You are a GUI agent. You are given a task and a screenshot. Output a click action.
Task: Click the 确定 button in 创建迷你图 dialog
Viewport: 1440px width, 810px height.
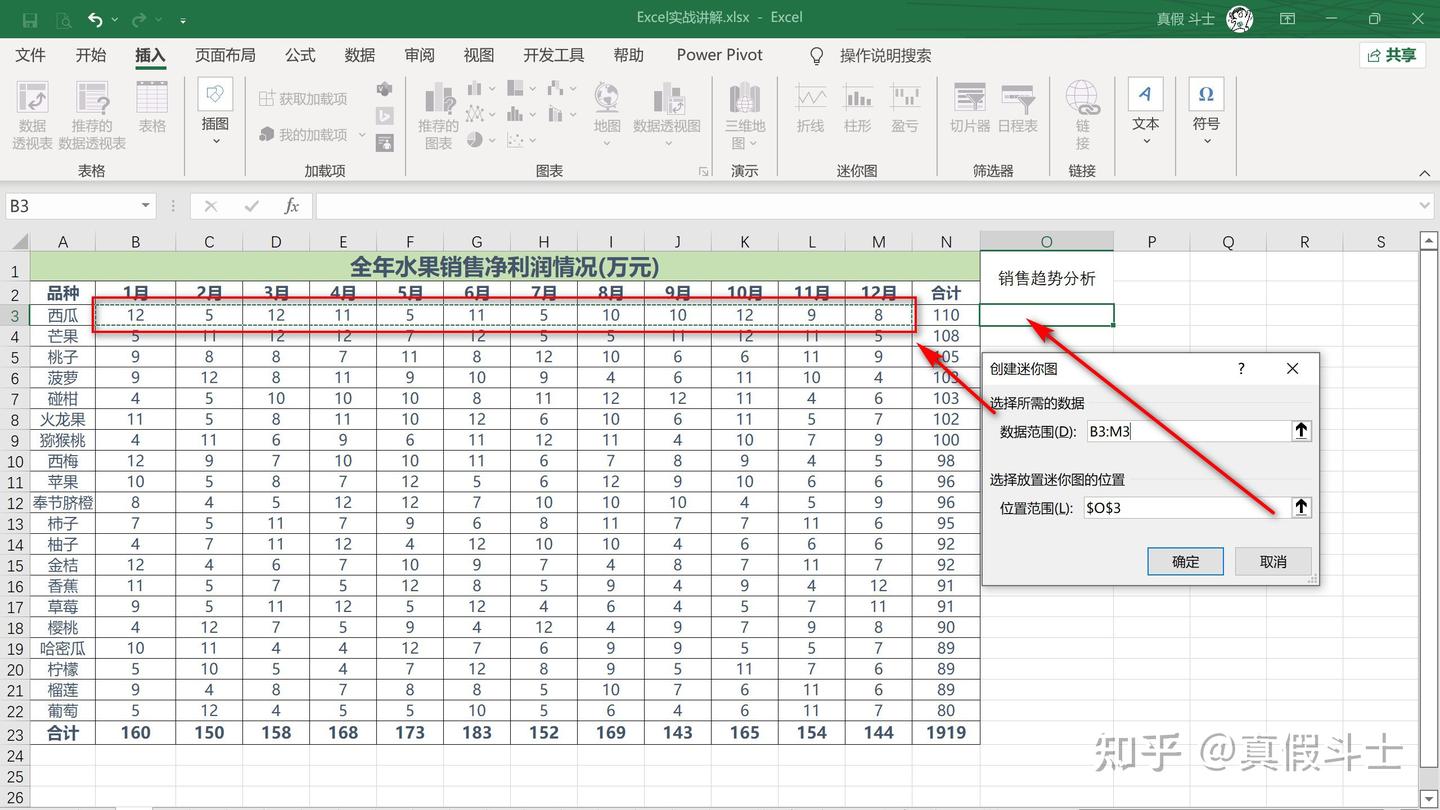(1185, 561)
